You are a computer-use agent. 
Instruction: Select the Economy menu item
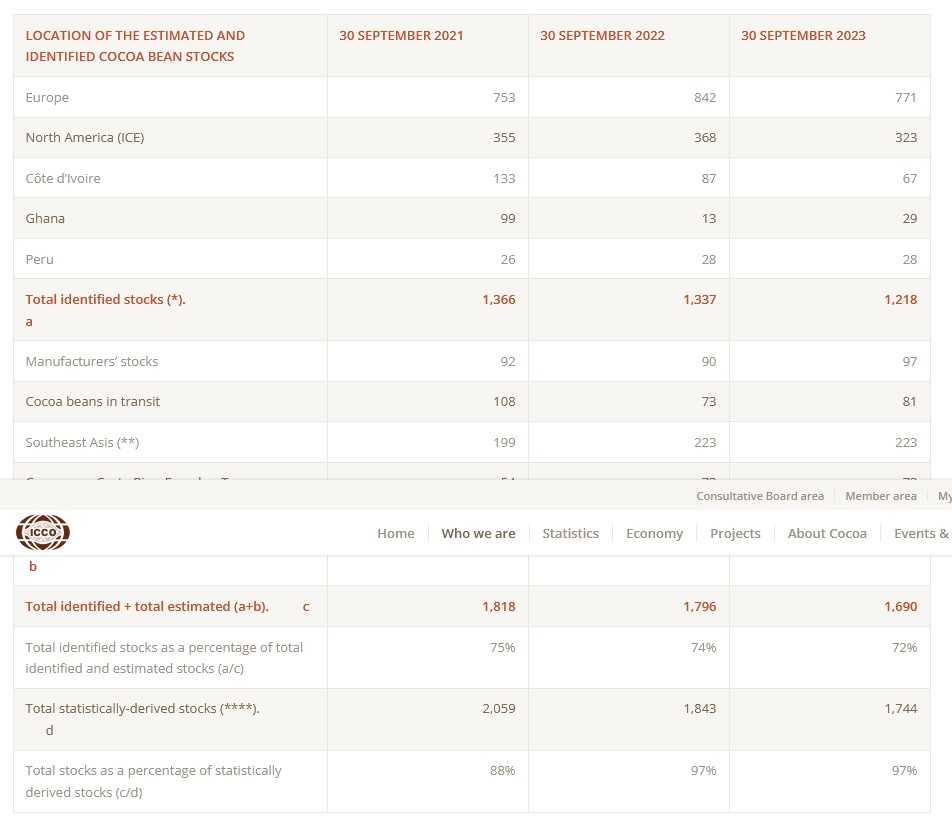click(x=654, y=533)
